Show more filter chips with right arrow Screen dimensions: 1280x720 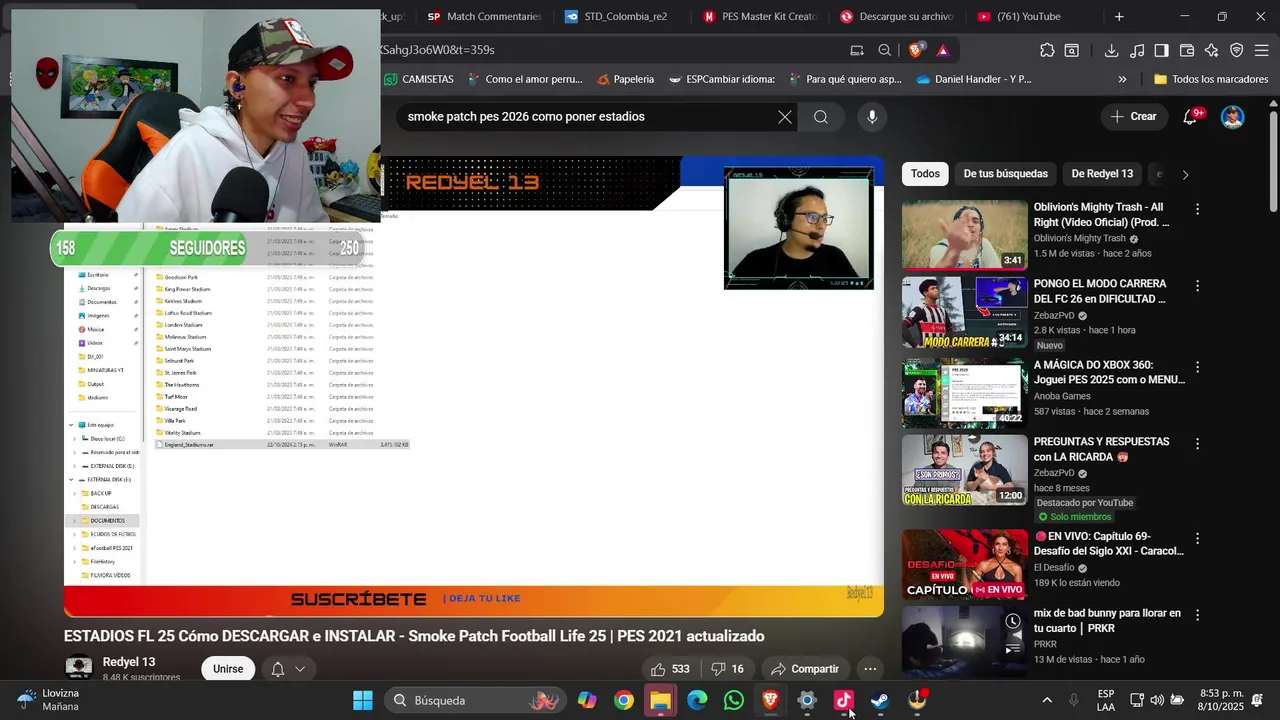[1185, 174]
